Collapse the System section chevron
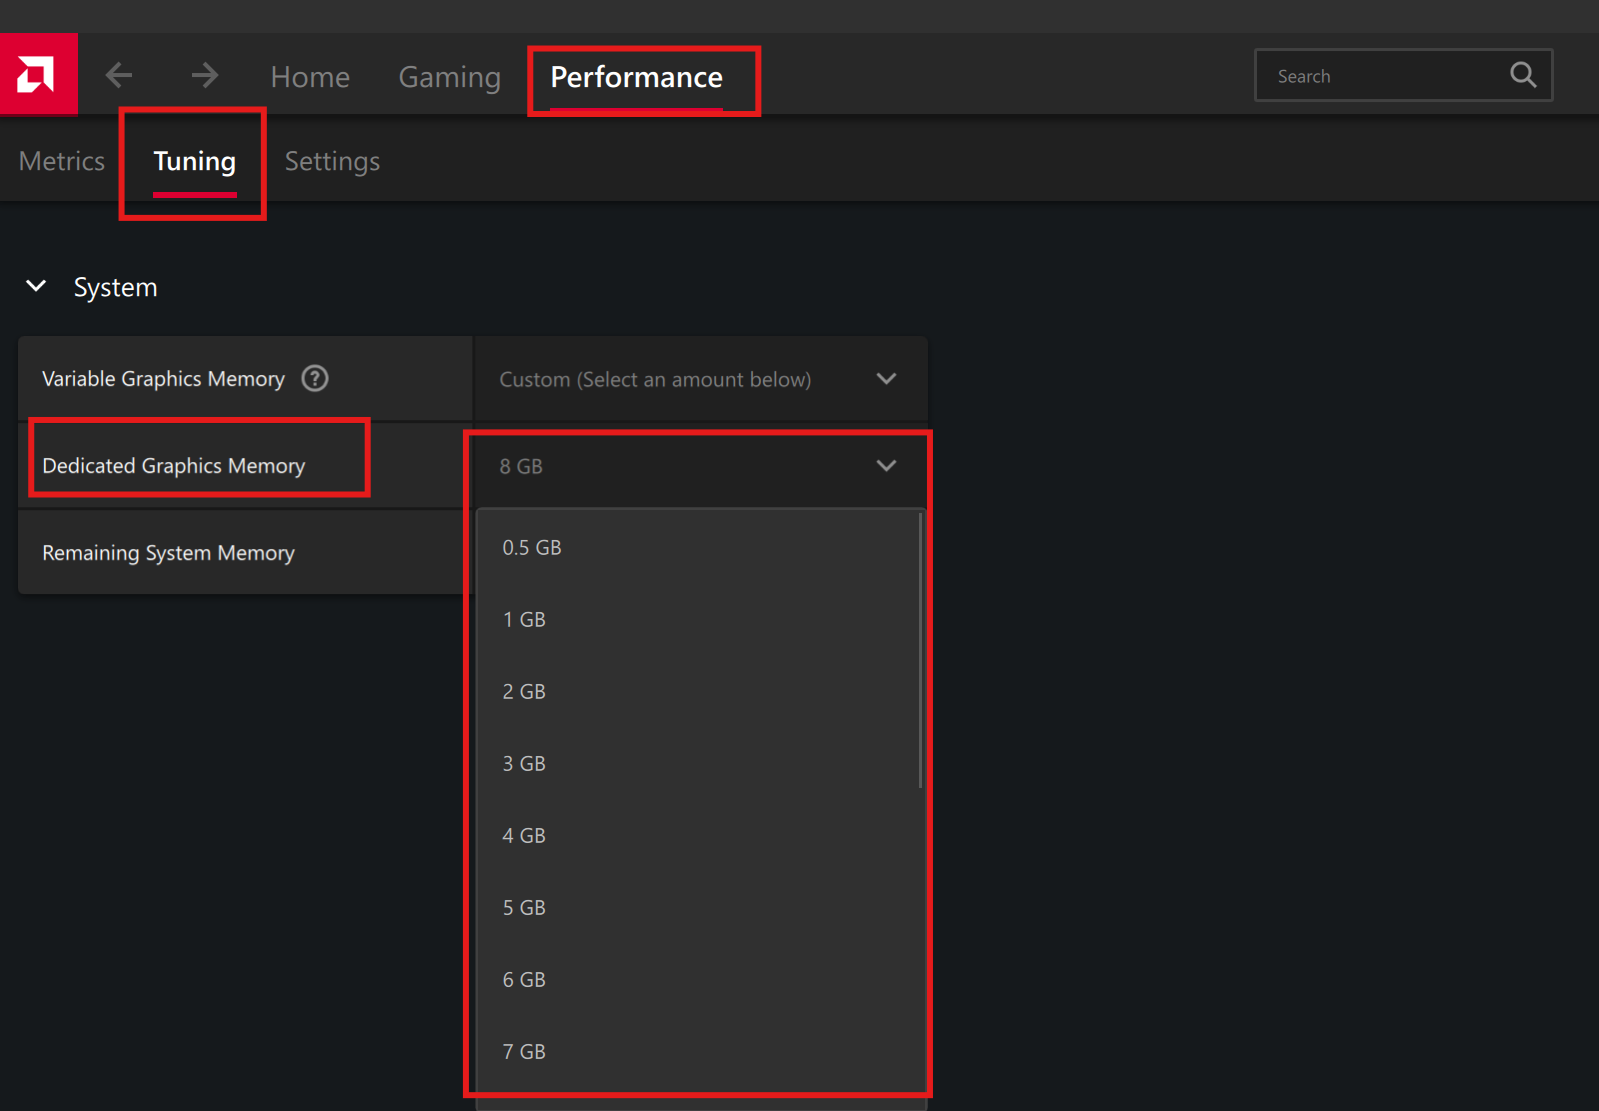The height and width of the screenshot is (1111, 1599). pos(36,287)
